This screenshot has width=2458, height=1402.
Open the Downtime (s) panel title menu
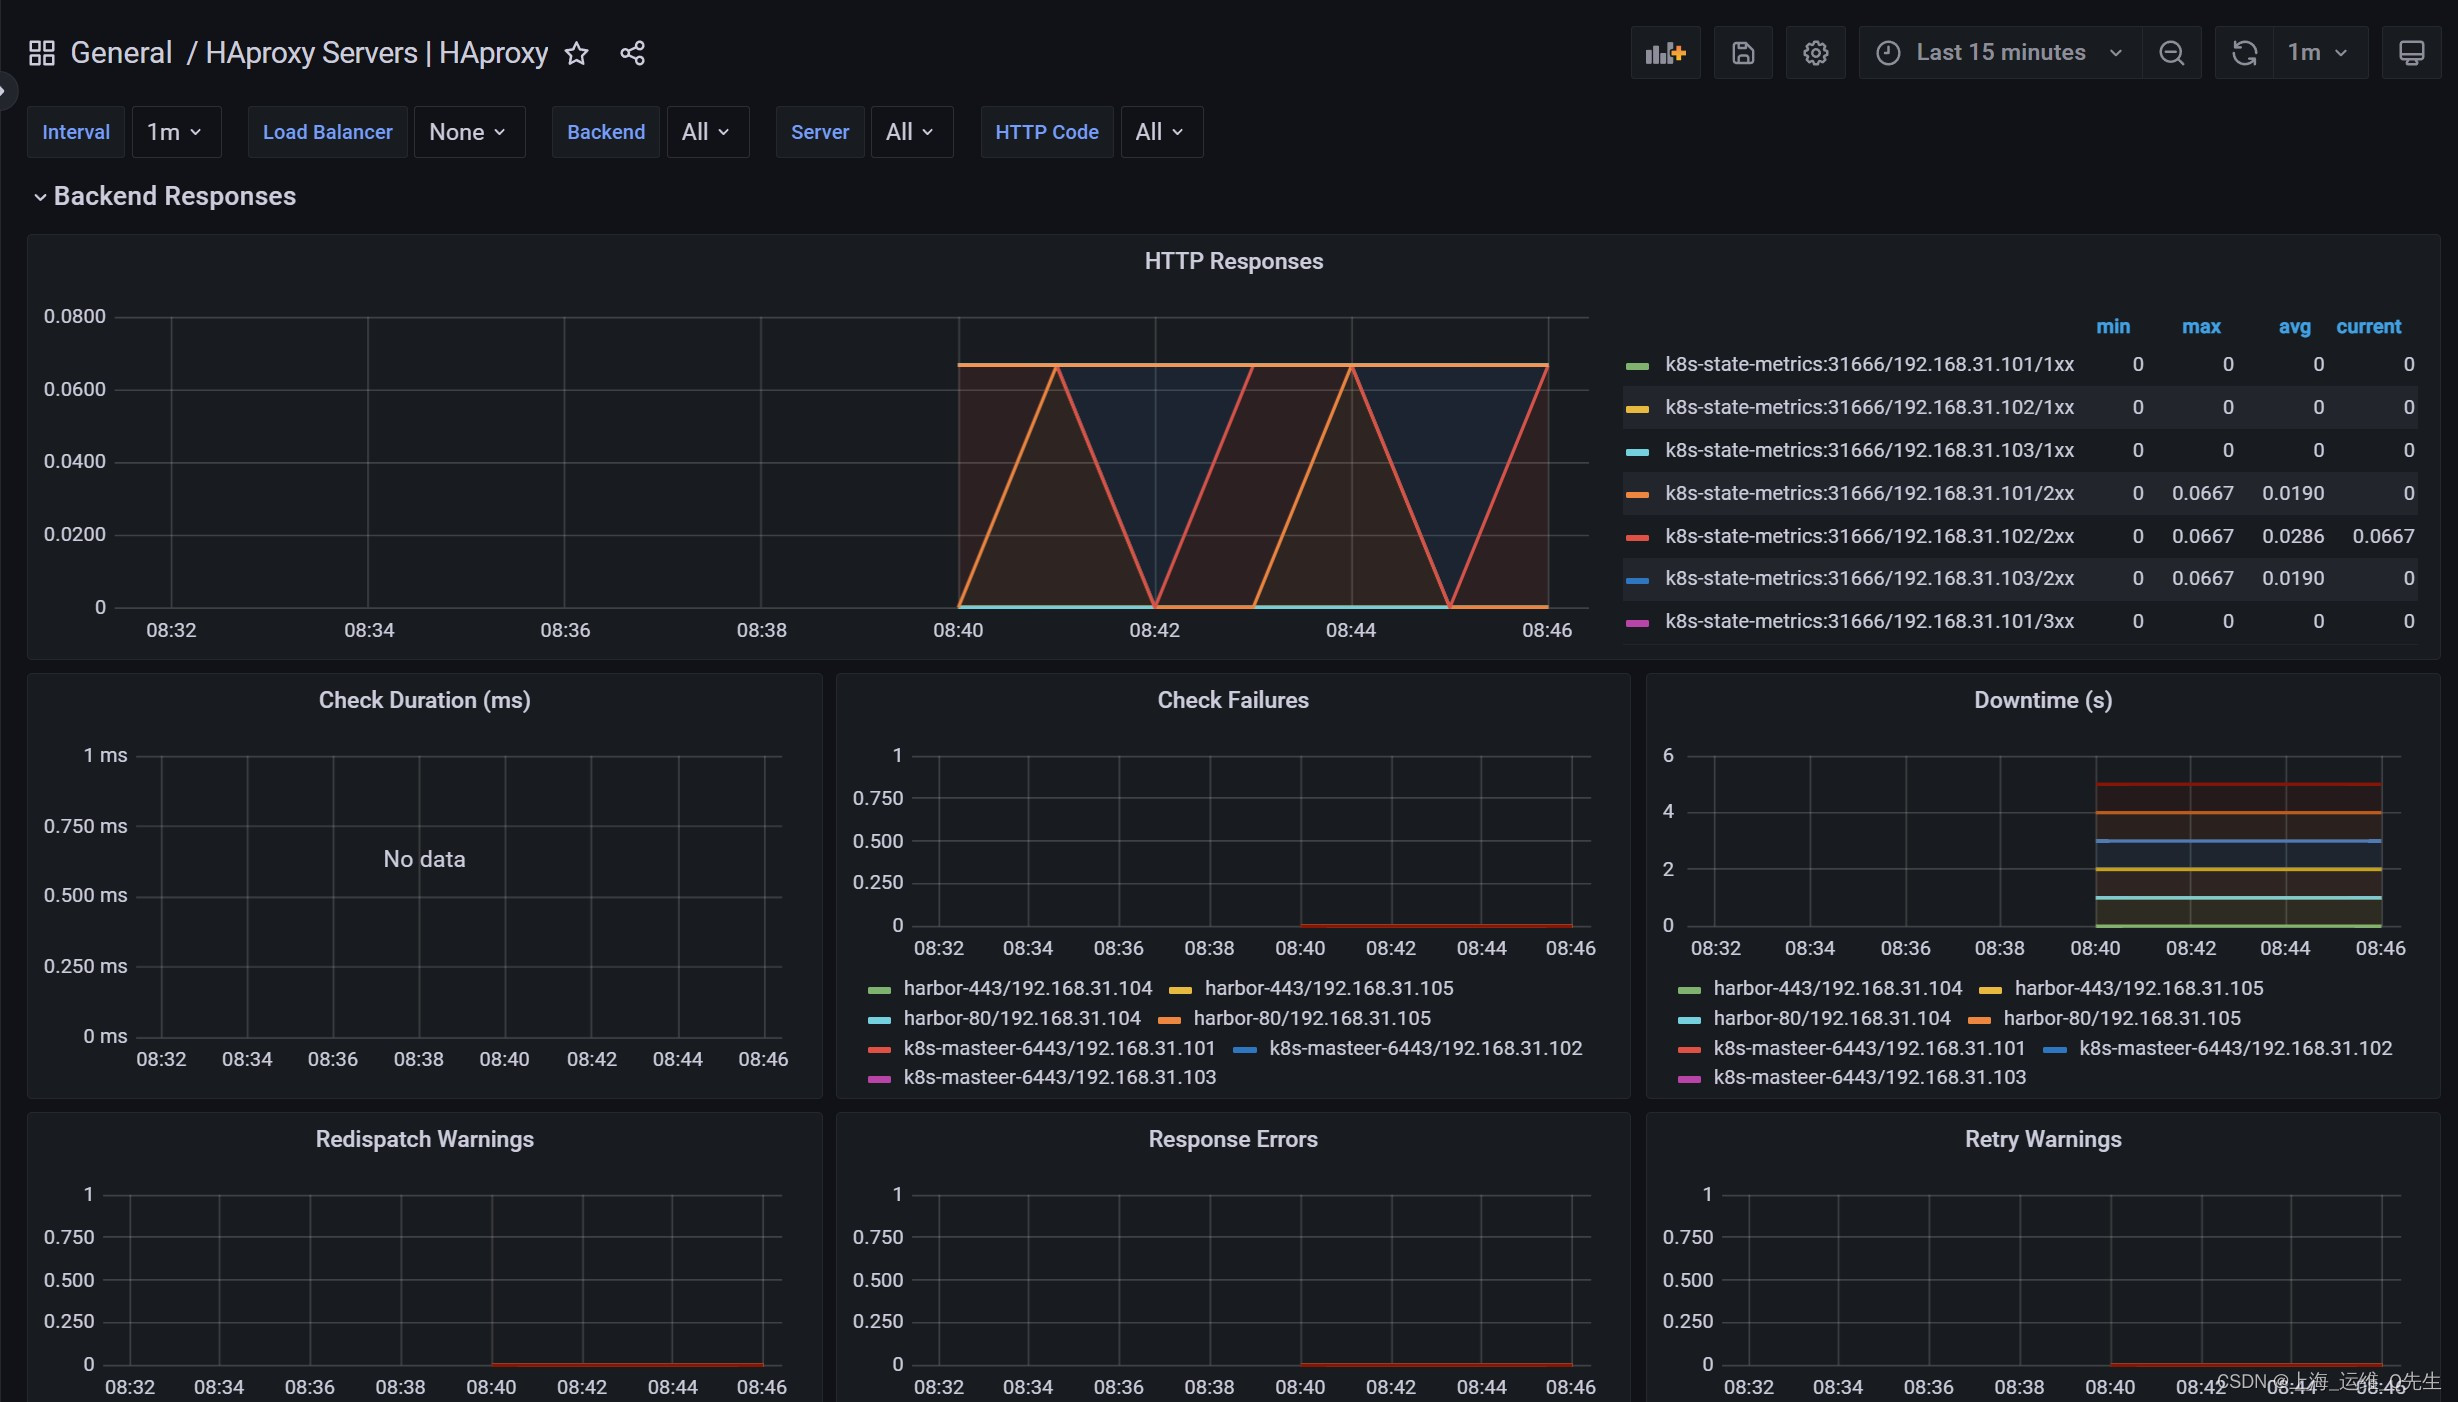[2043, 700]
